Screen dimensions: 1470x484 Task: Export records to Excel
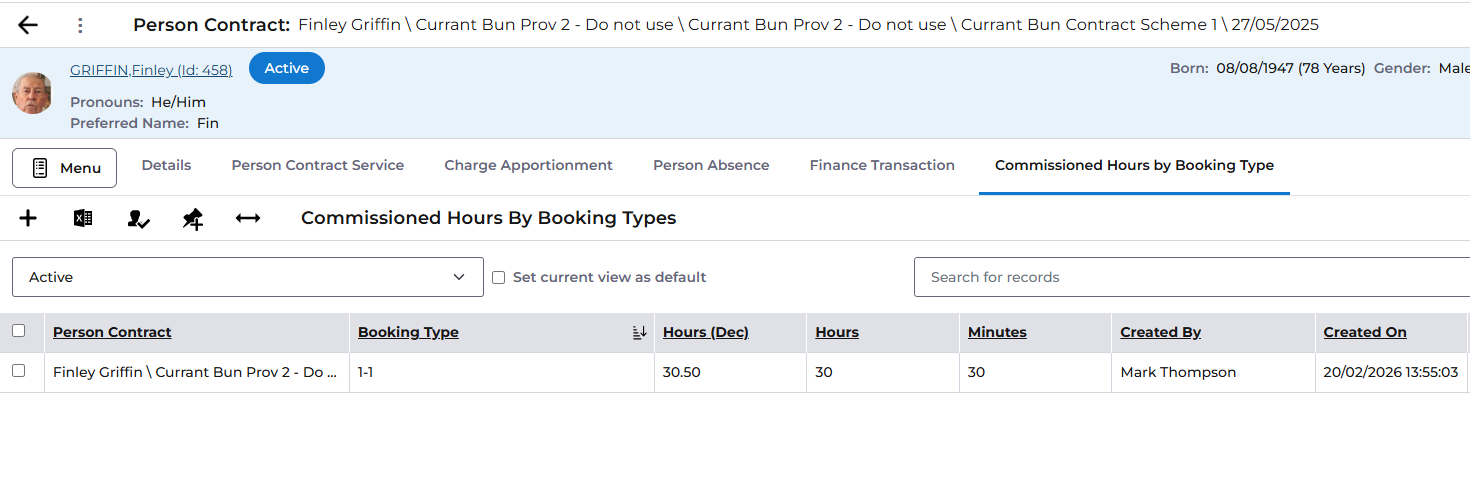[83, 218]
